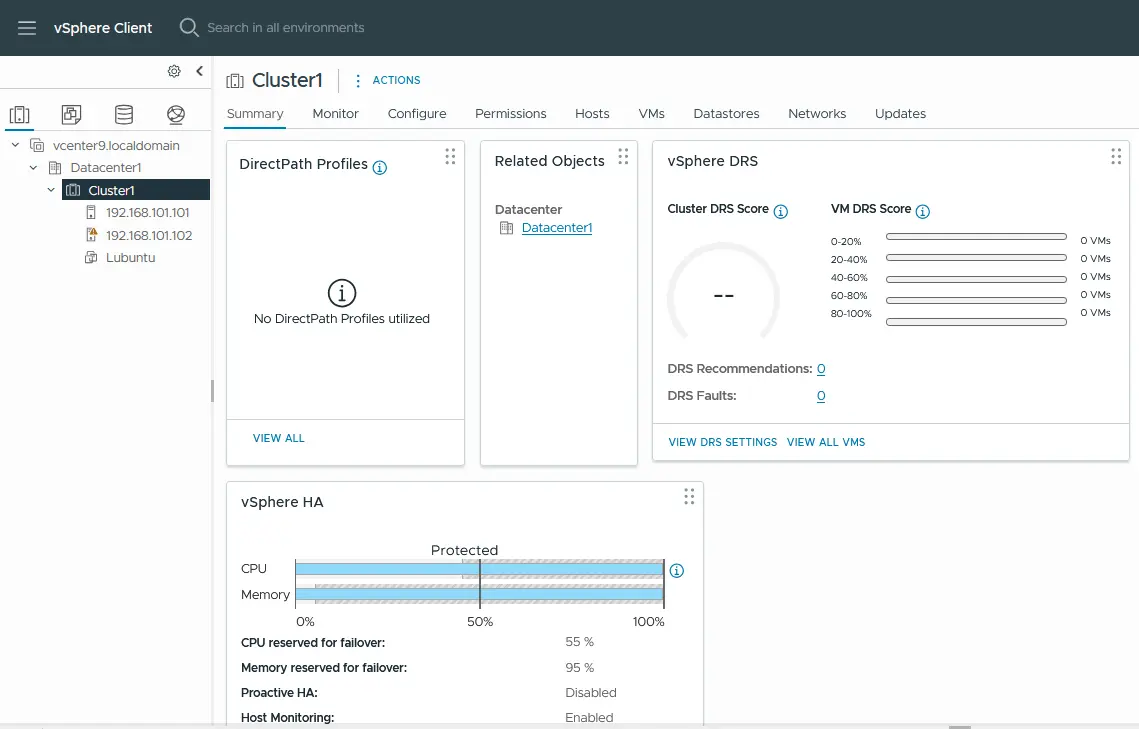Collapse the Datacenter1 tree node
Screen dimensions: 1139x729
33,167
